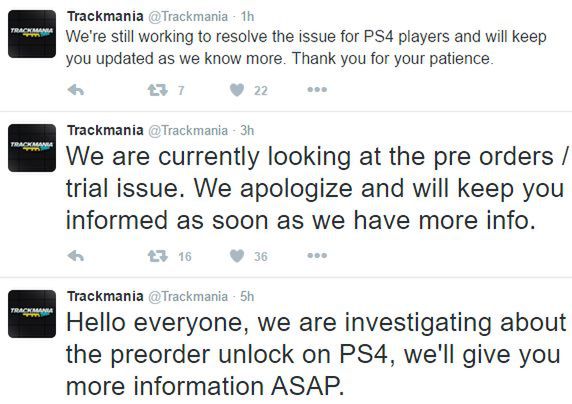The image size is (572, 404).
Task: Open Trackmania profile name on 5h tweet
Action: click(105, 296)
